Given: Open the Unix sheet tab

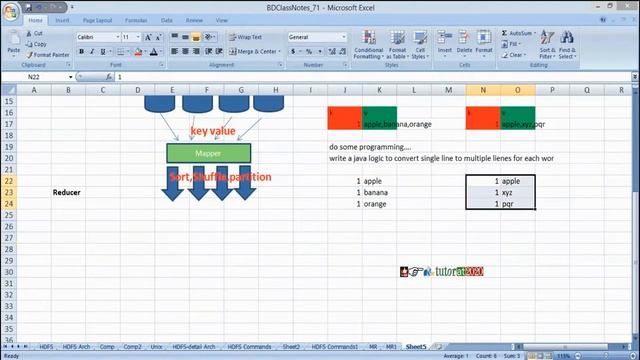Looking at the screenshot, I should click(156, 347).
